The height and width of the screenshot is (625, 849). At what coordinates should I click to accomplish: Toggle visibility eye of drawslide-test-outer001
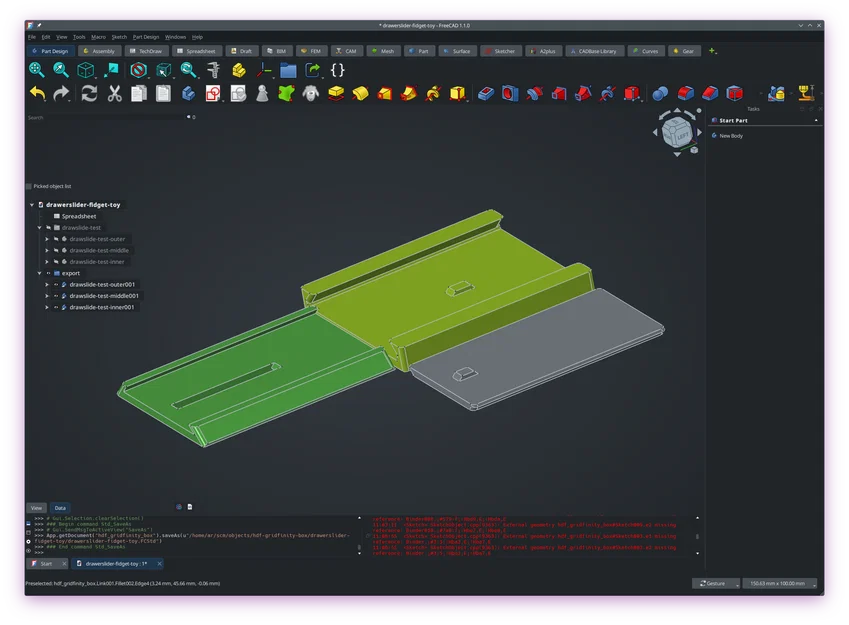(56, 284)
